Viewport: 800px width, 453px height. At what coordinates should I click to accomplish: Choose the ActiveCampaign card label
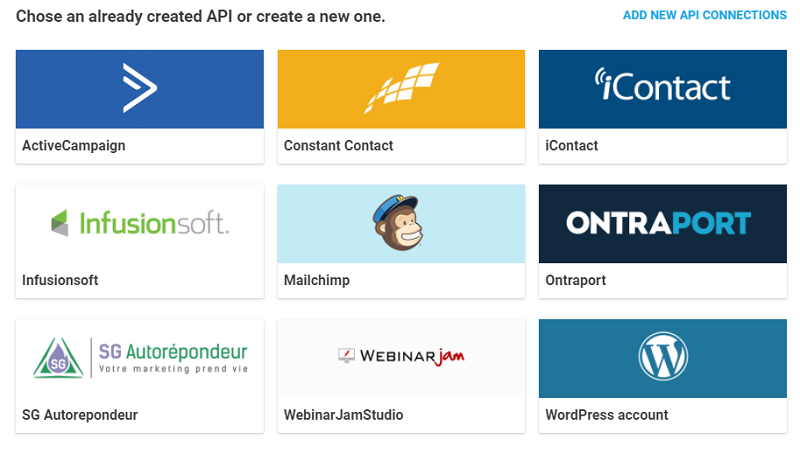[x=73, y=146]
